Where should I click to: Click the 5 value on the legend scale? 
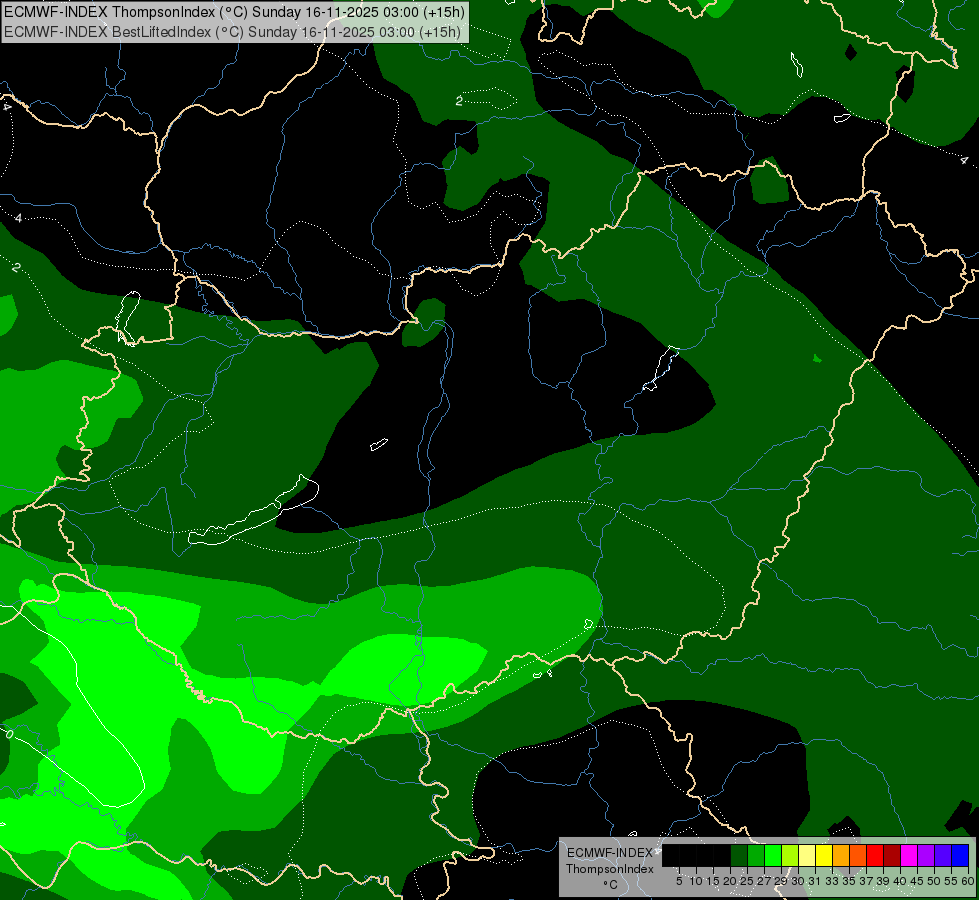(x=679, y=881)
